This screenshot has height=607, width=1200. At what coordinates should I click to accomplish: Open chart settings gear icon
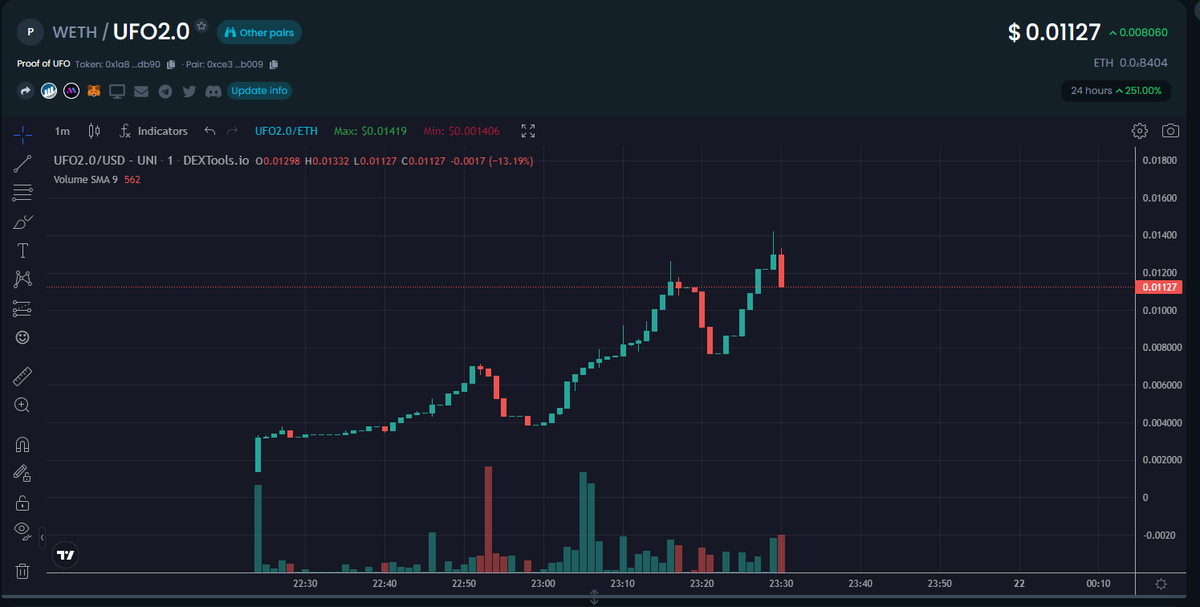click(x=1139, y=131)
